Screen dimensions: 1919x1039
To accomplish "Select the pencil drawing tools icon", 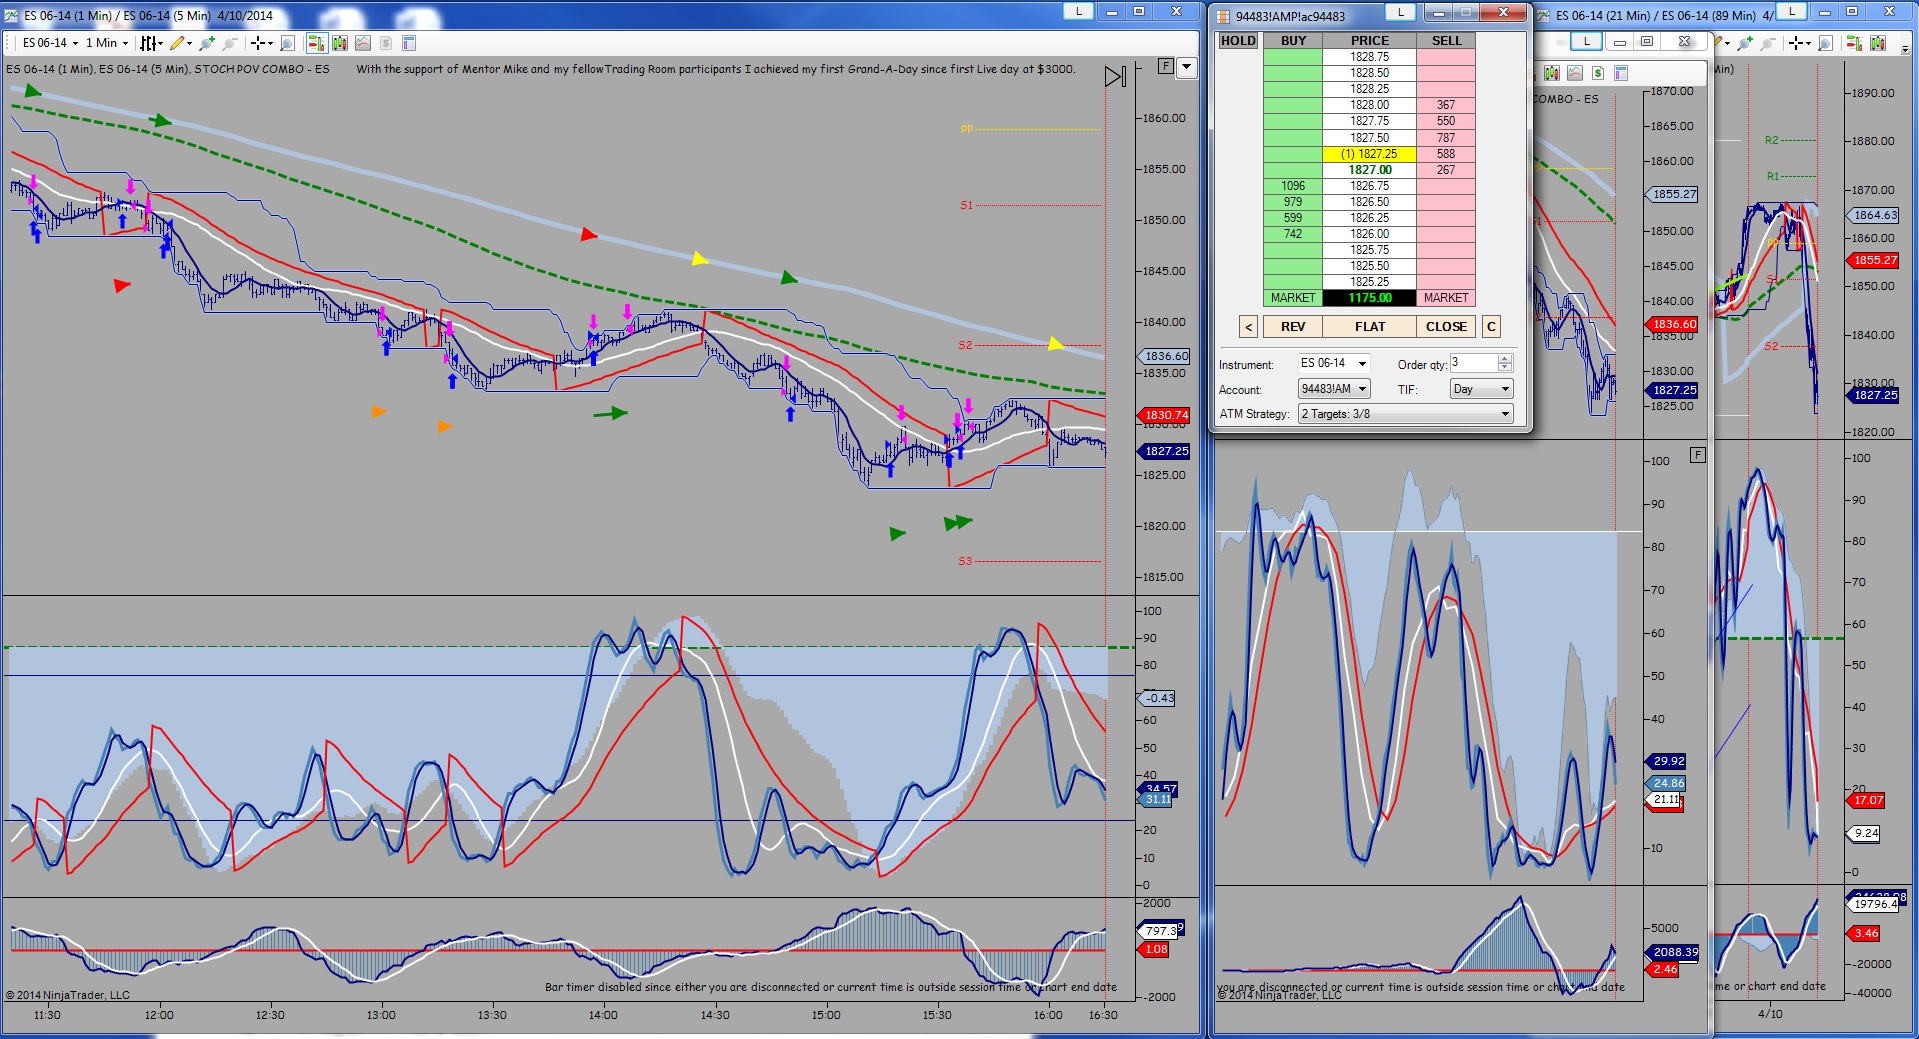I will [181, 43].
